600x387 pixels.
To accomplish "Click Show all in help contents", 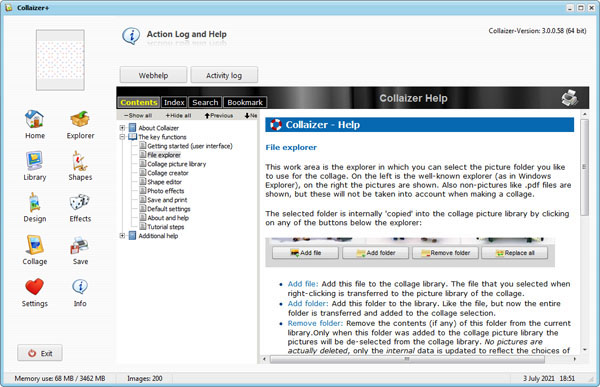I will (x=138, y=115).
